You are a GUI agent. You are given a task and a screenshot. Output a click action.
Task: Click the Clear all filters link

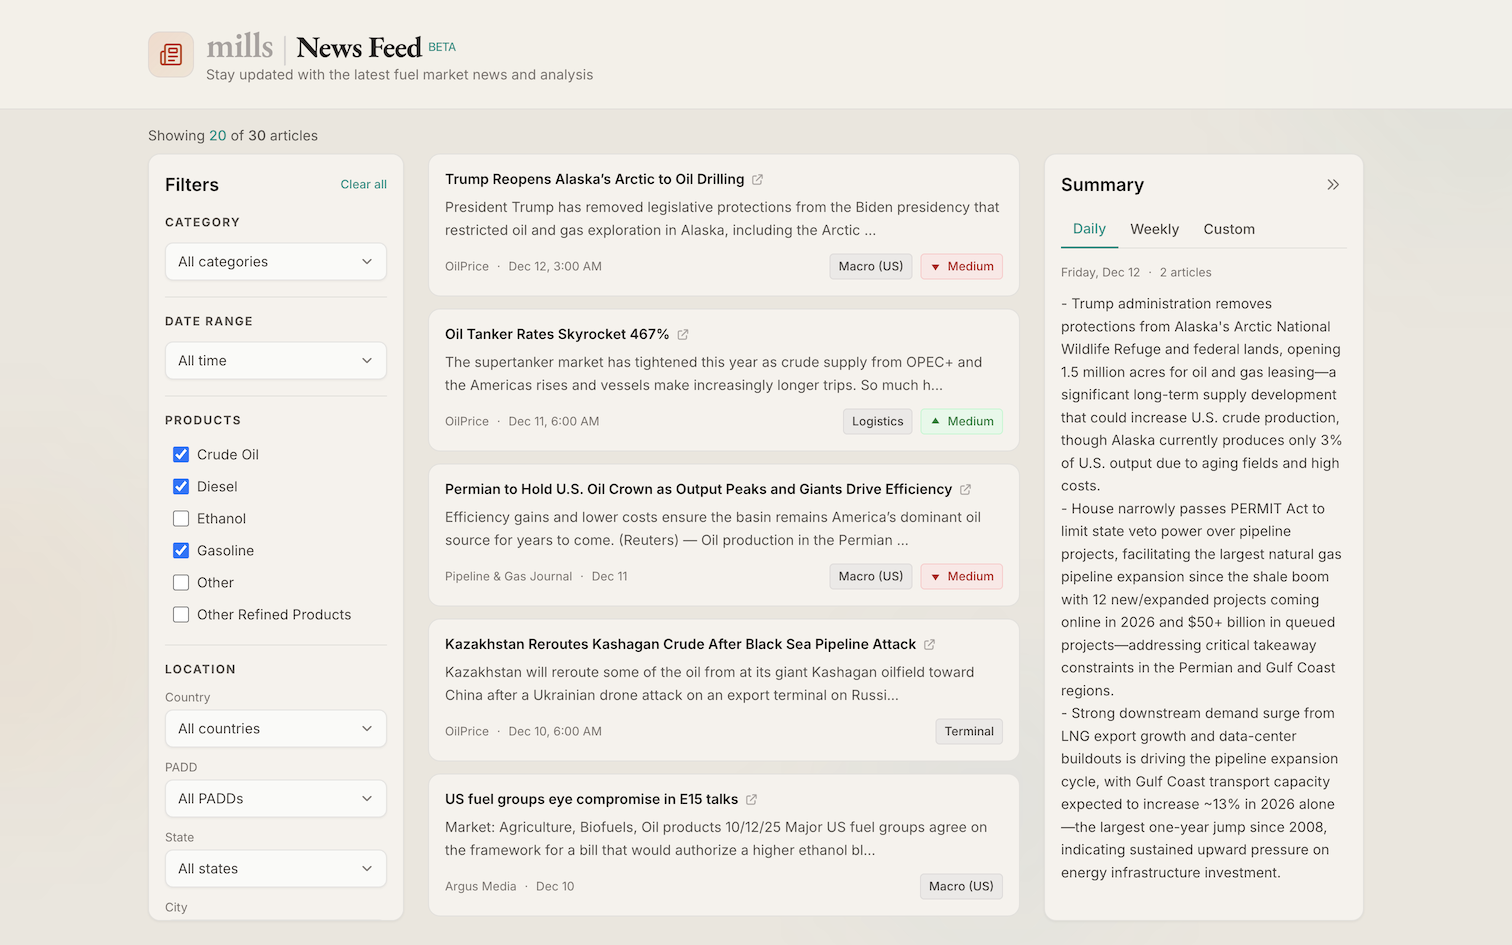pos(363,184)
